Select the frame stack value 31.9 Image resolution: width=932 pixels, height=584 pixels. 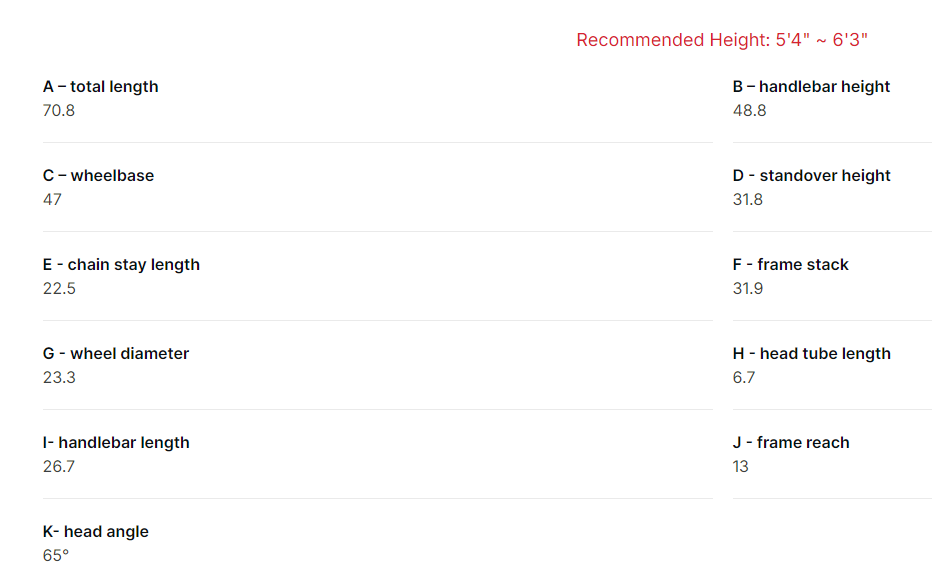[747, 289]
